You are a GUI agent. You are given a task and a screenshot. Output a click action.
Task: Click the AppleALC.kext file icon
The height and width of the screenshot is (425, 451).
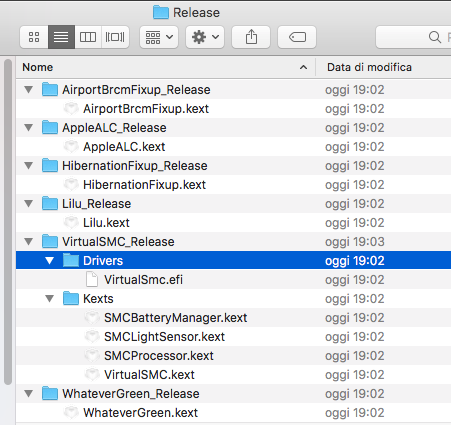71,147
